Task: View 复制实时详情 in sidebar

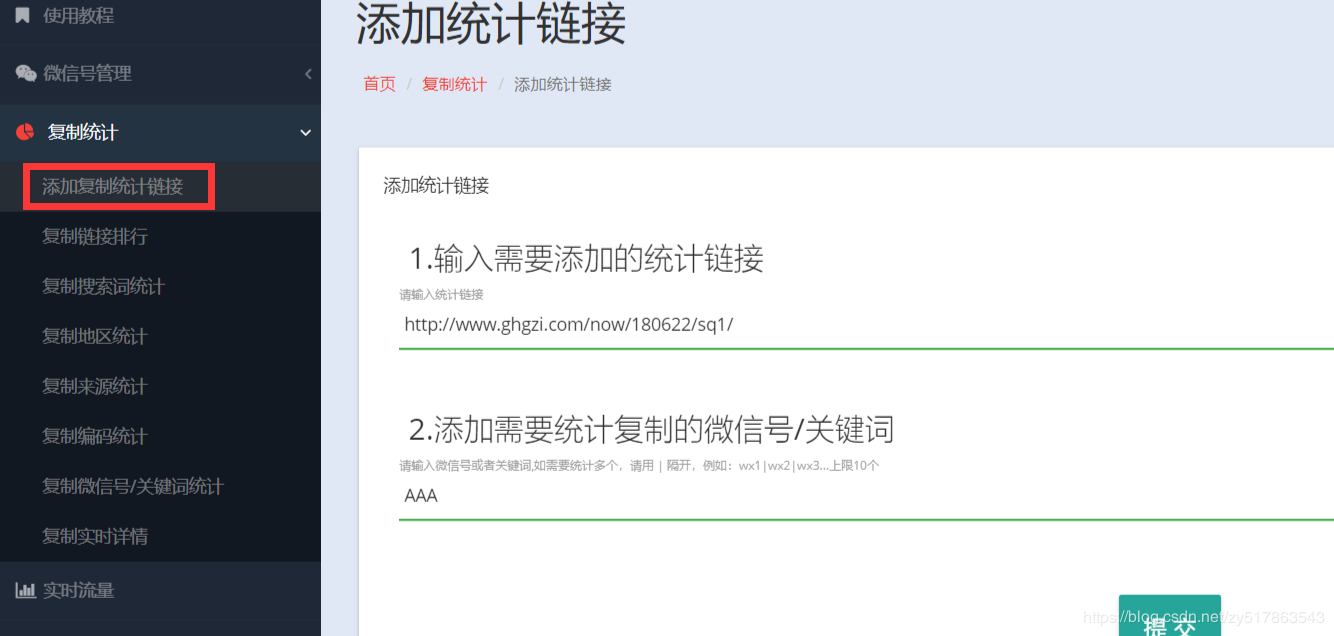Action: coord(95,536)
